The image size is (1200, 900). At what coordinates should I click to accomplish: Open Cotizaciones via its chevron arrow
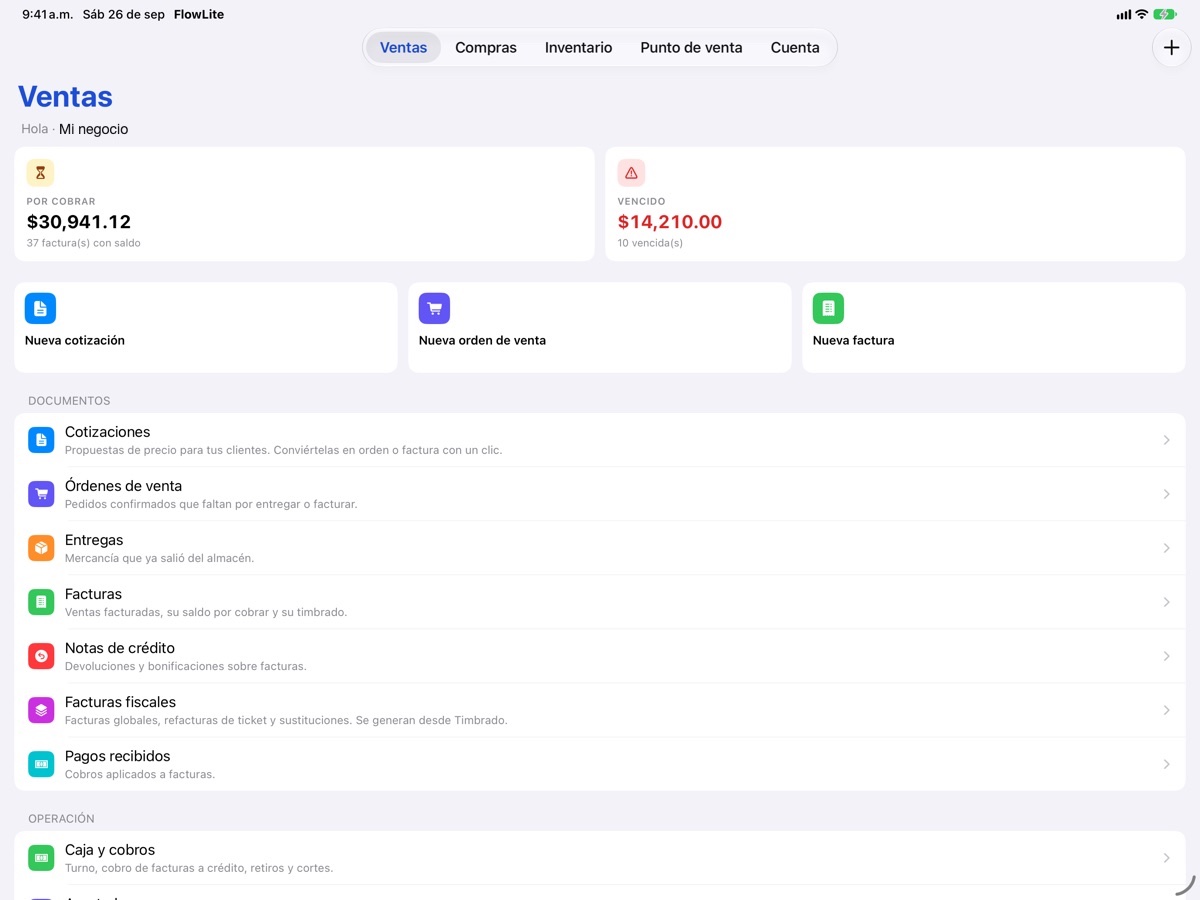click(x=1166, y=440)
